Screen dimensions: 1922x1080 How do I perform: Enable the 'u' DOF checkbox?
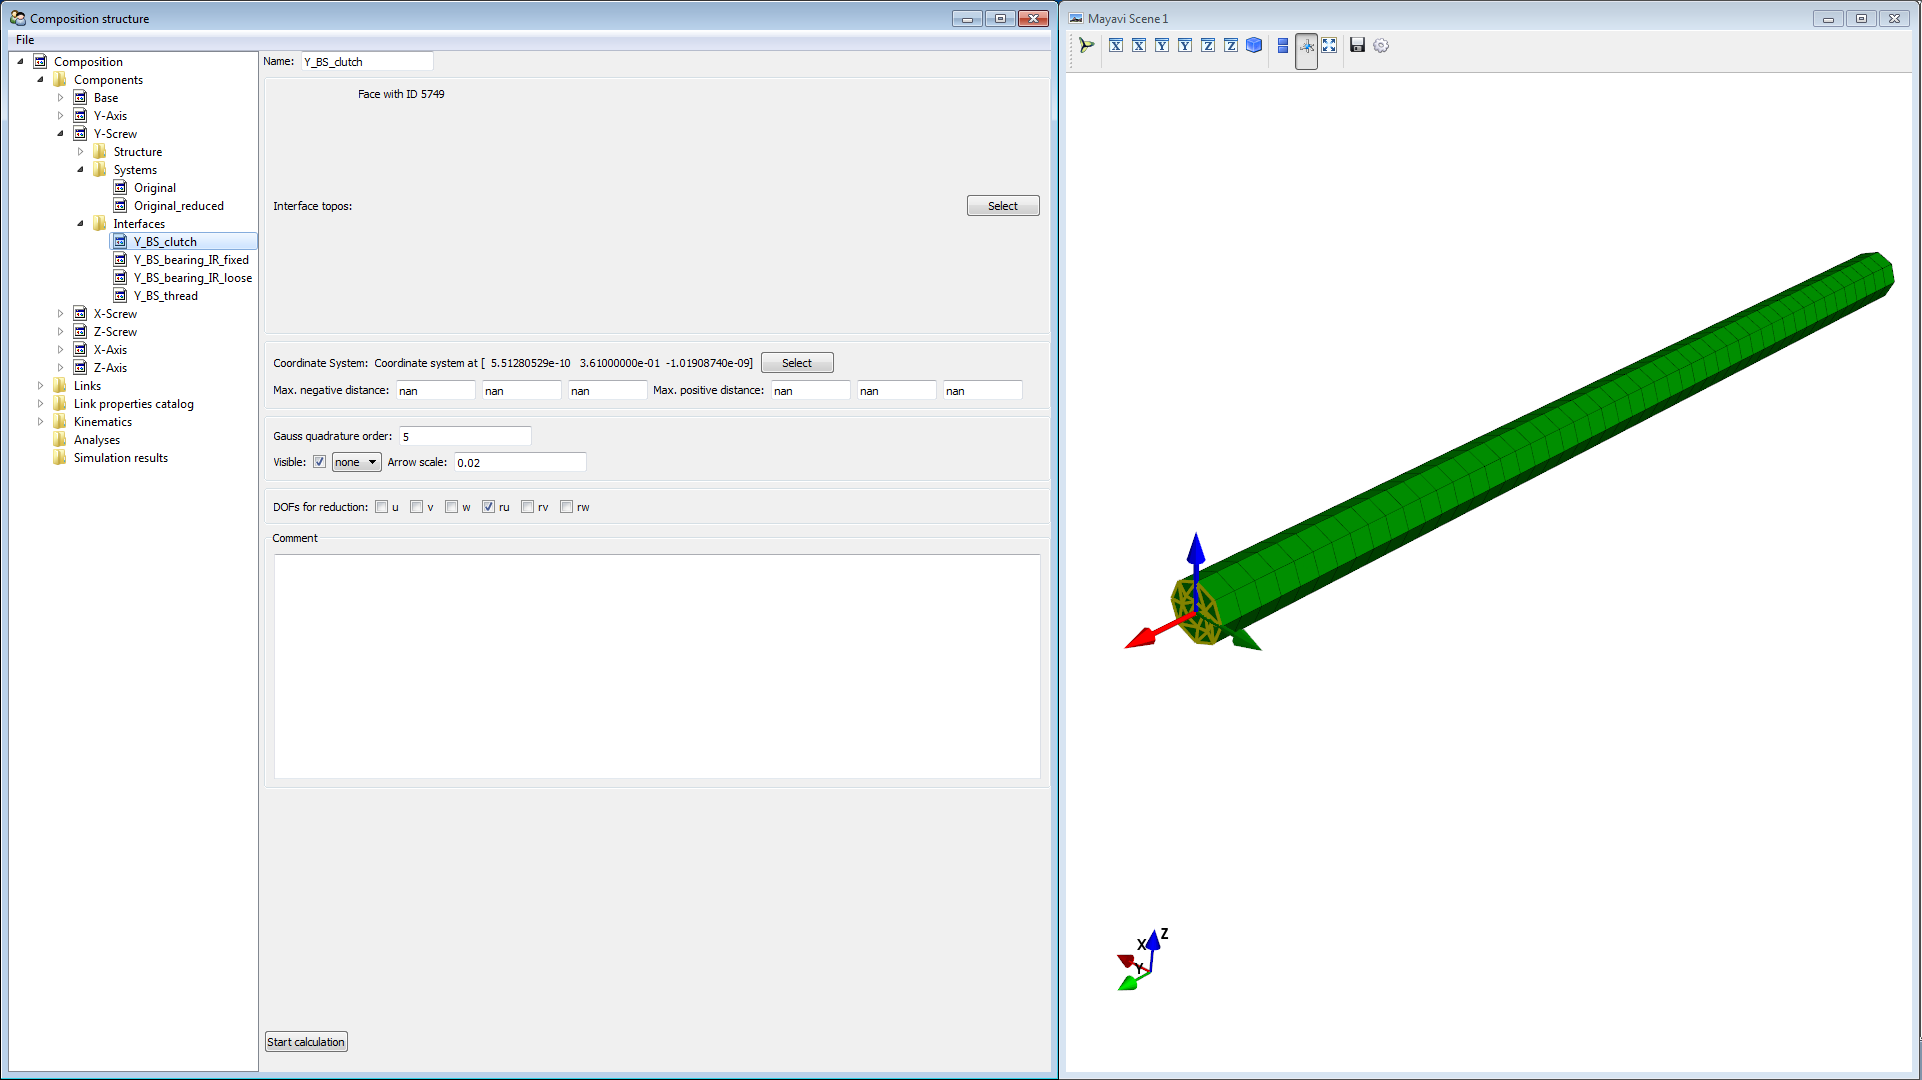click(382, 507)
